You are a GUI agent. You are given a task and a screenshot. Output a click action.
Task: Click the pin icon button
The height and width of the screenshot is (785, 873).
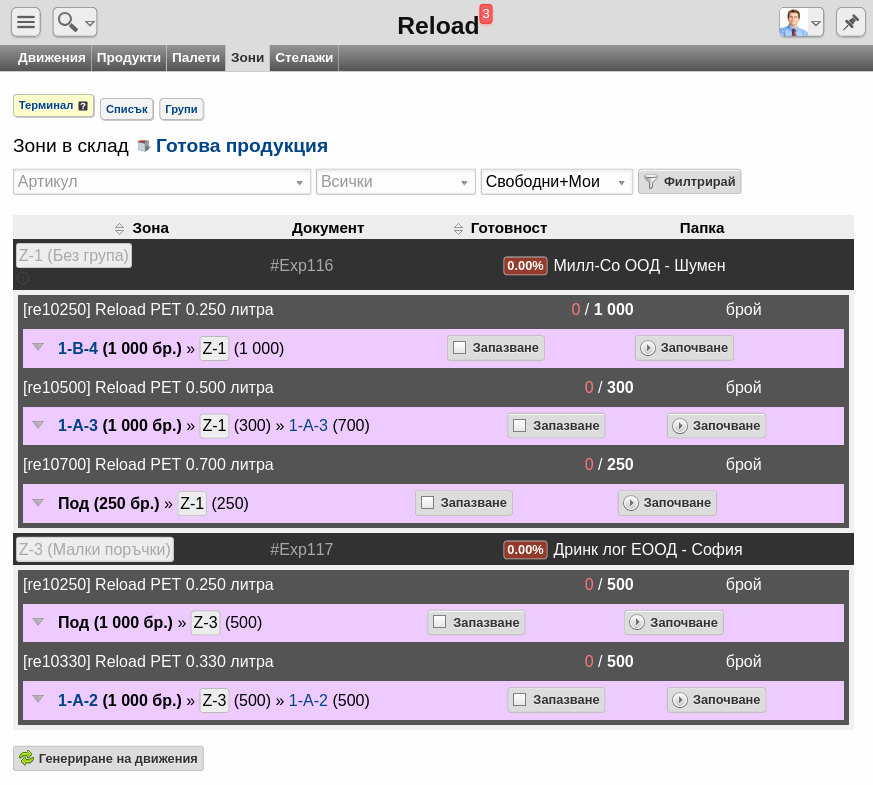[851, 23]
